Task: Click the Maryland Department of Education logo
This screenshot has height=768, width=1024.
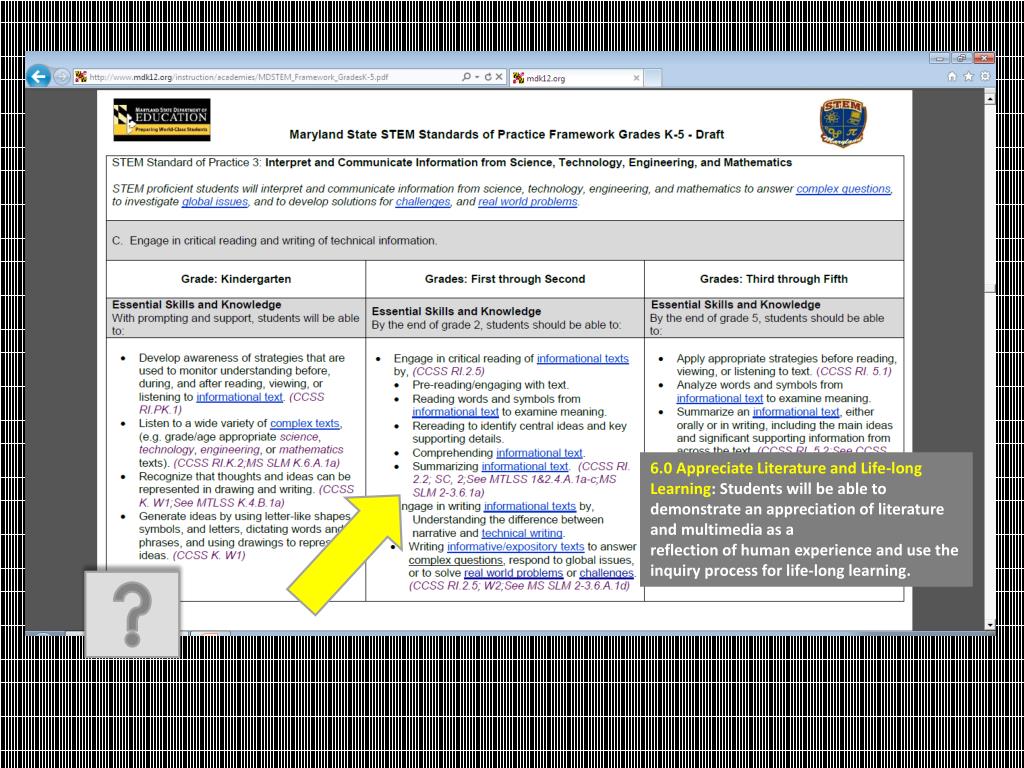Action: pos(162,120)
